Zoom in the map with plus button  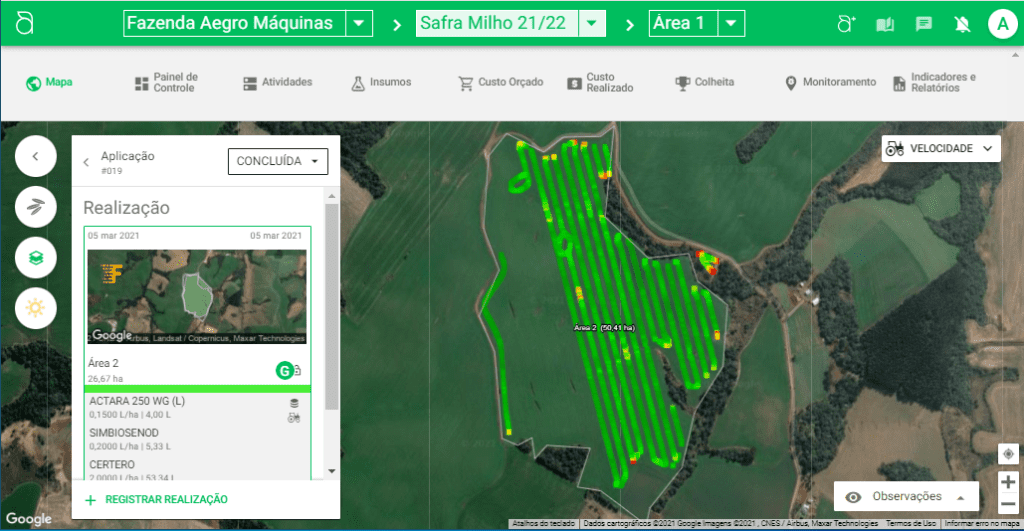(1008, 481)
